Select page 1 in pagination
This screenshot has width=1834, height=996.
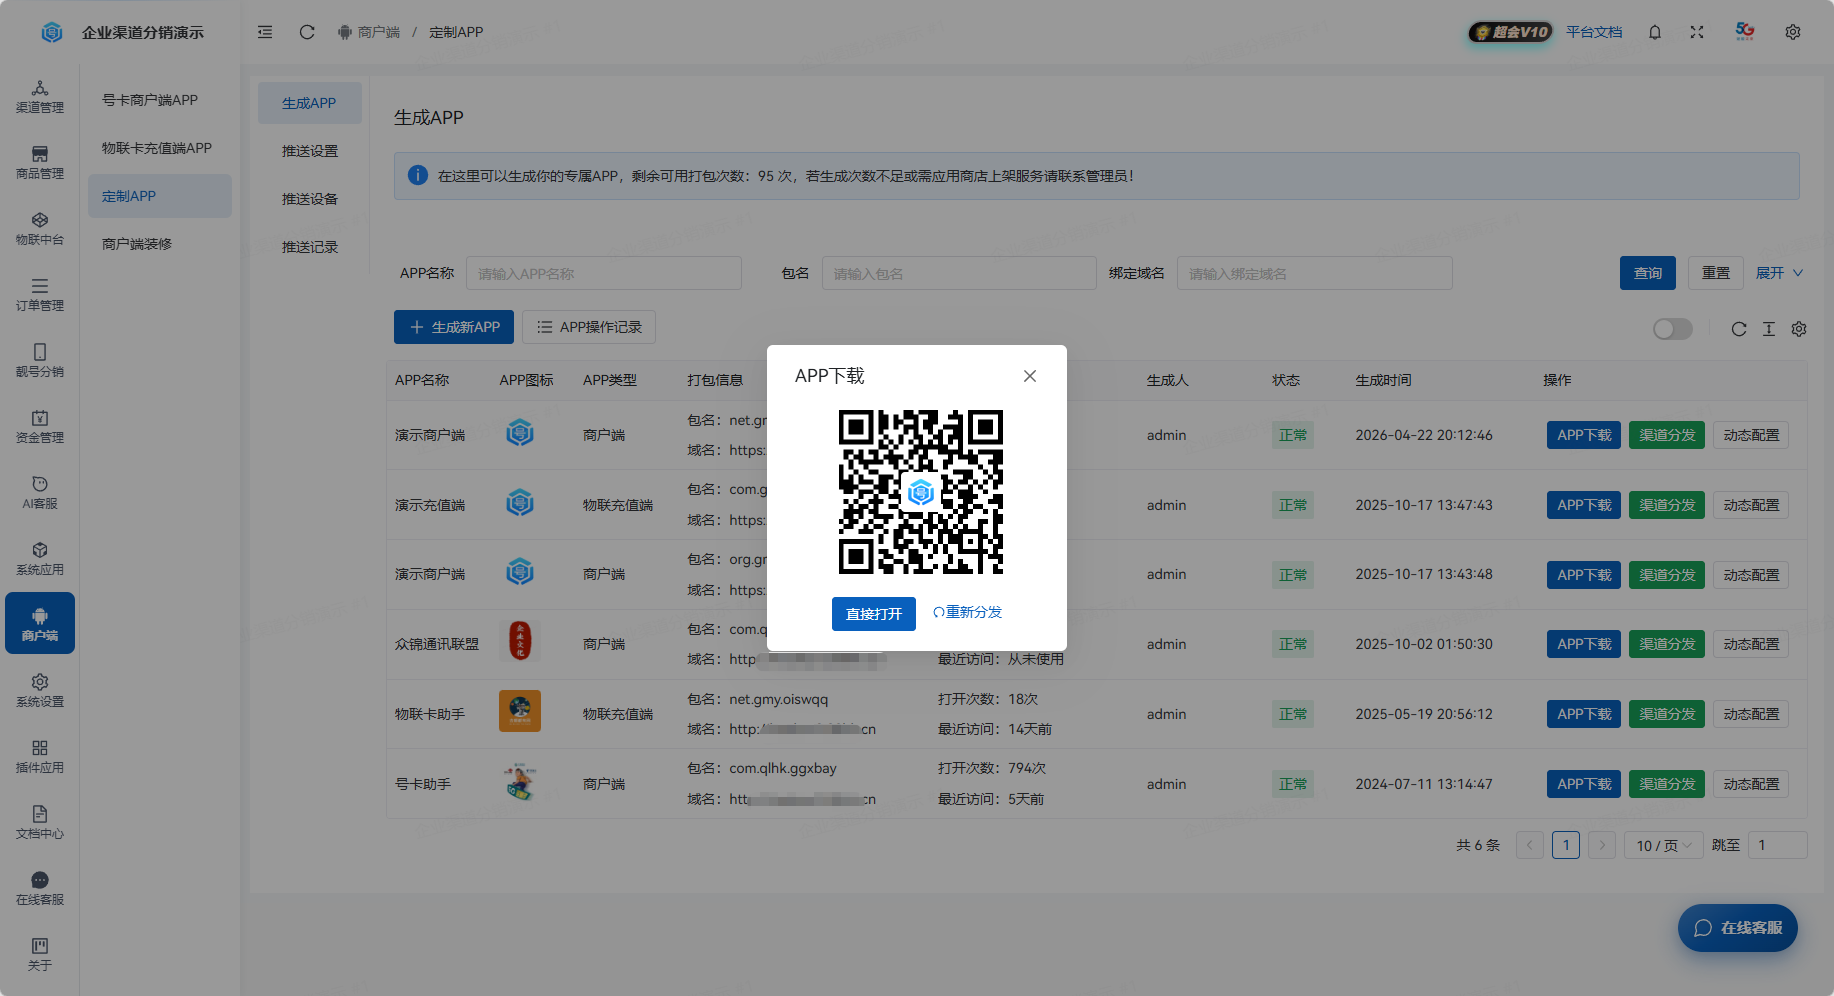[x=1566, y=845]
